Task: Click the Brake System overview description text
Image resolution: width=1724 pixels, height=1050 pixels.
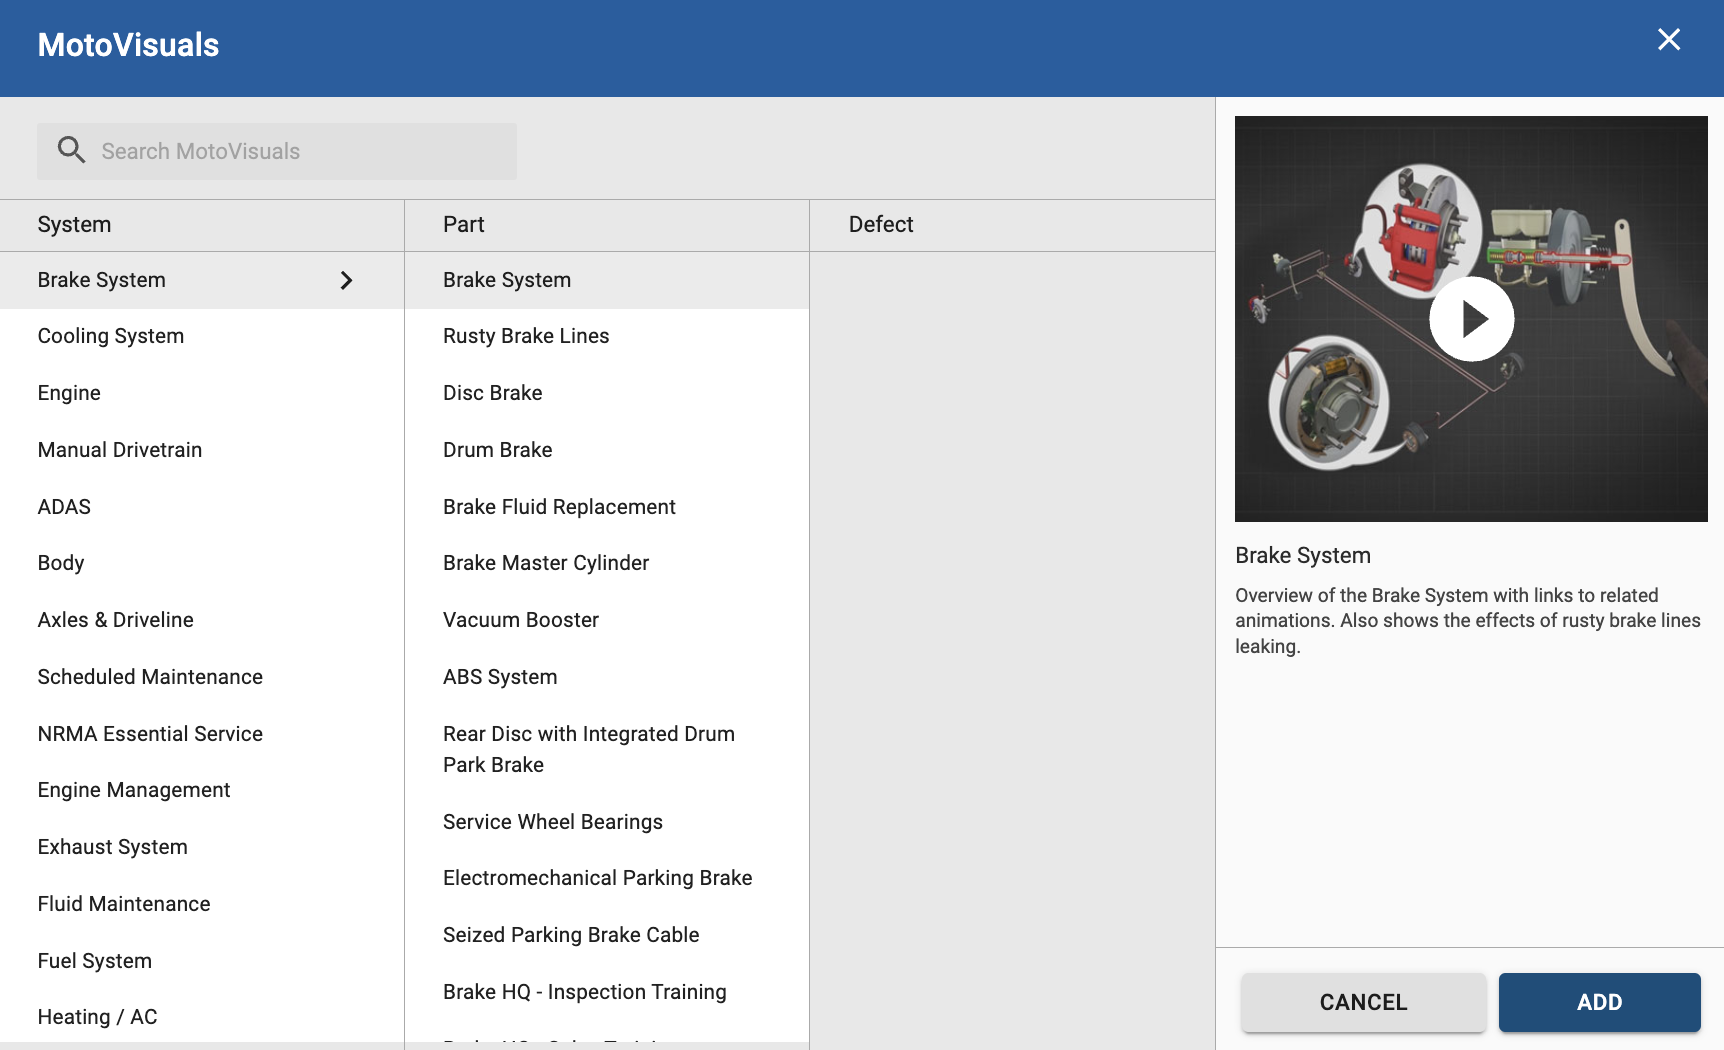Action: pos(1468,621)
